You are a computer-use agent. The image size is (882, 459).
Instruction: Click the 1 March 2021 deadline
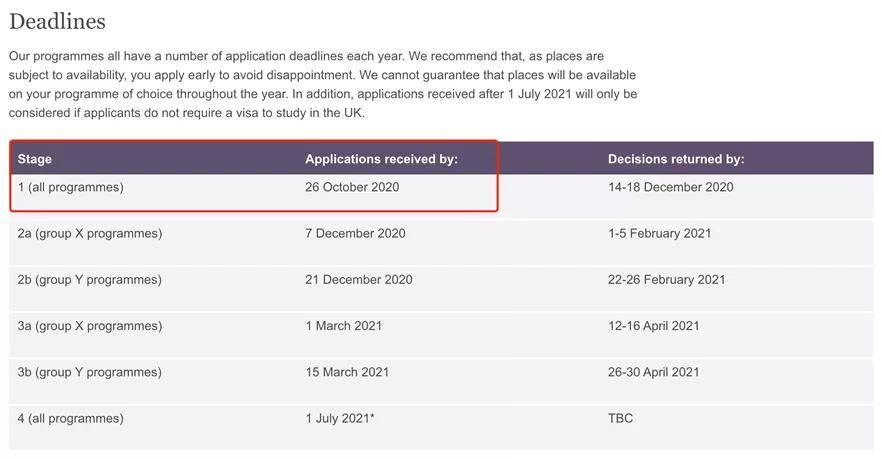343,326
